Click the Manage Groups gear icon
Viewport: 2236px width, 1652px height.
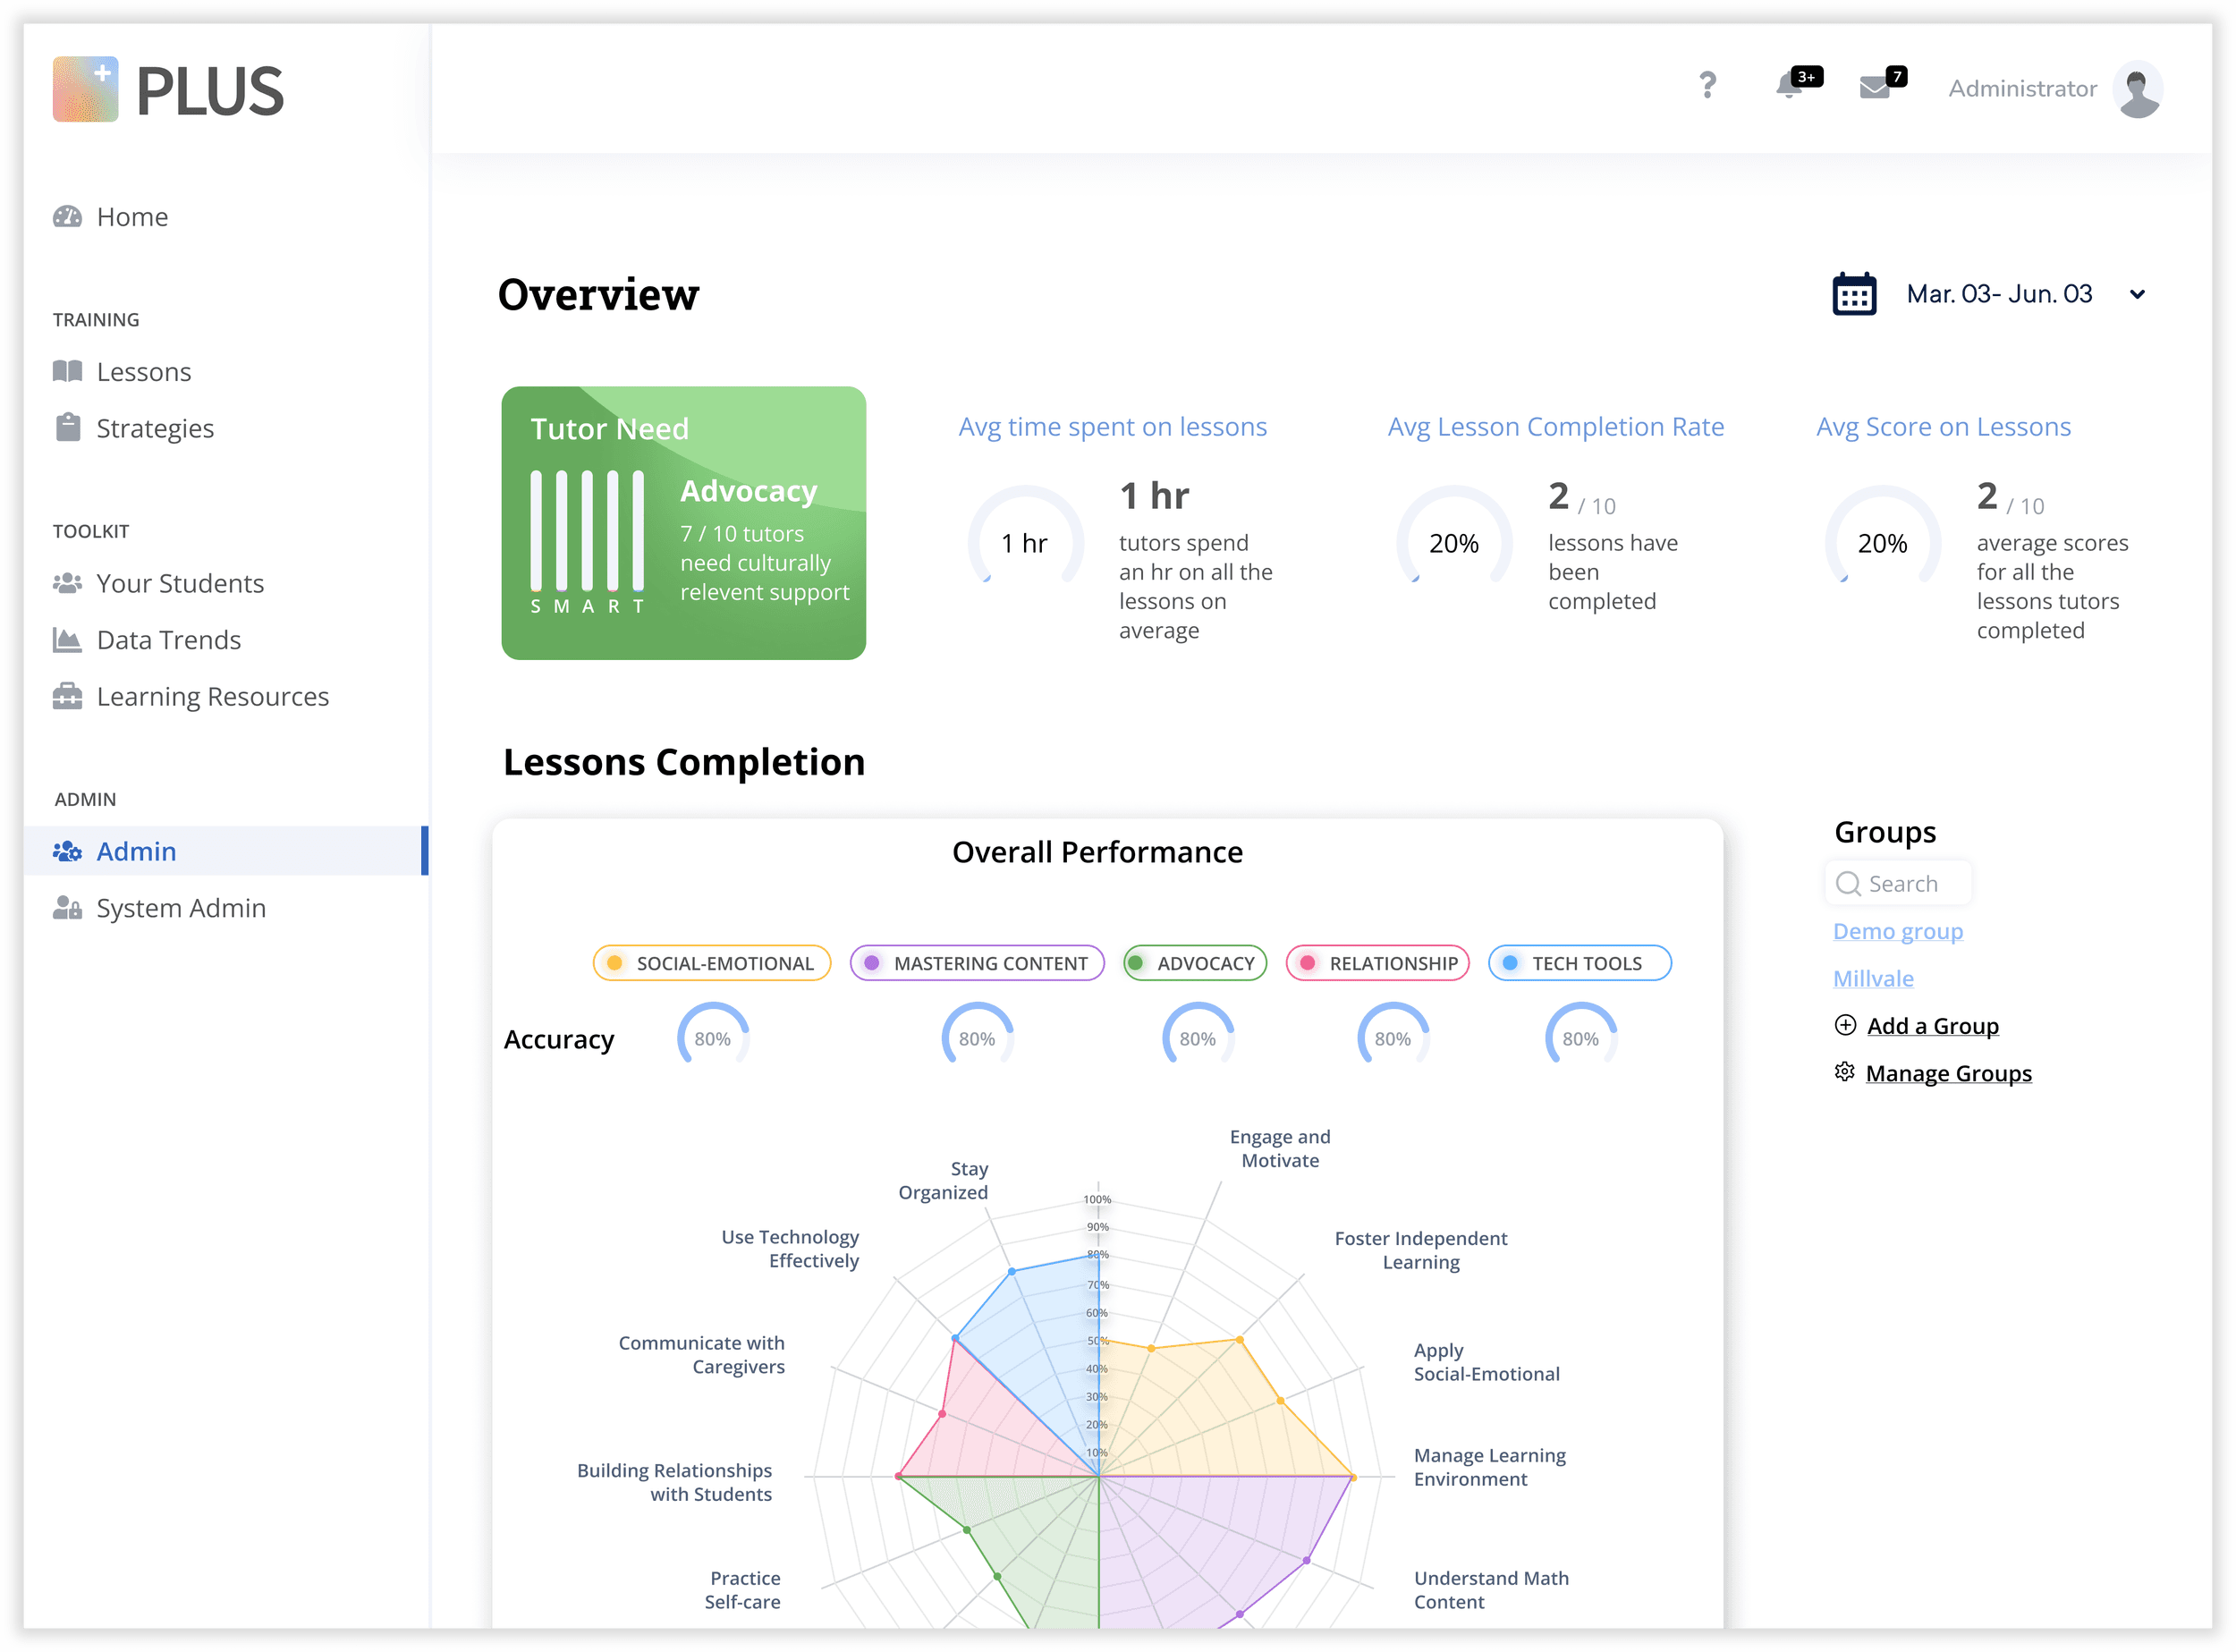(1844, 1072)
